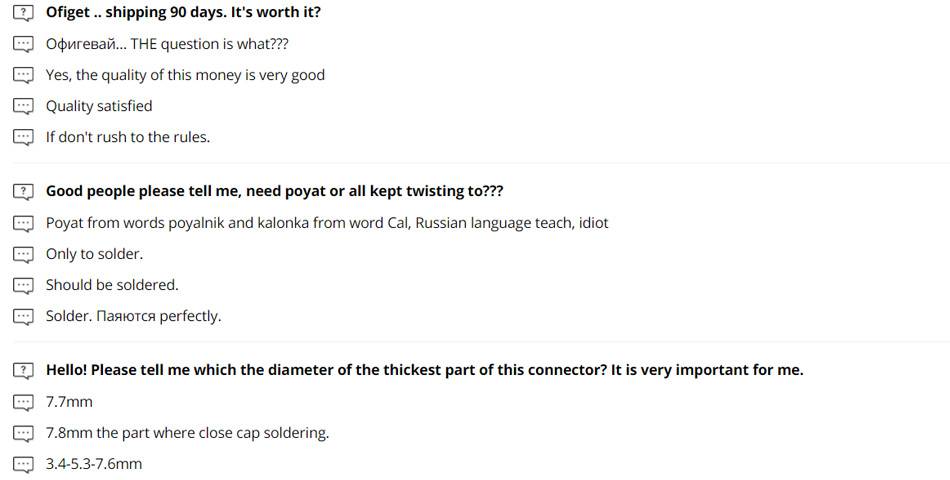Image resolution: width=950 pixels, height=480 pixels.
Task: Click the answer text 'Quality satisfied'
Action: [x=99, y=106]
